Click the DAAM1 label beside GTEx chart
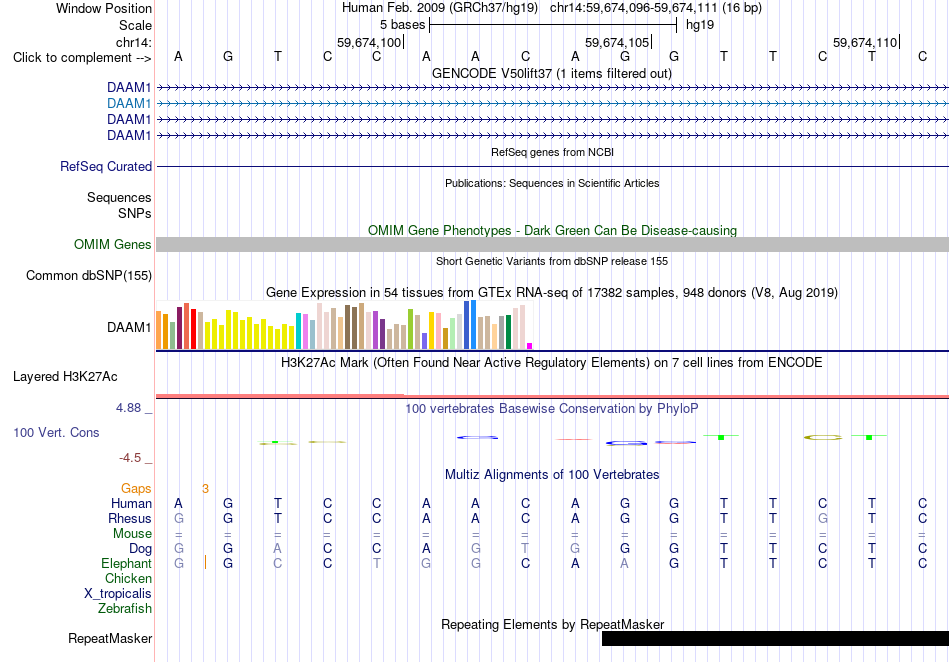950x662 pixels. [x=129, y=328]
